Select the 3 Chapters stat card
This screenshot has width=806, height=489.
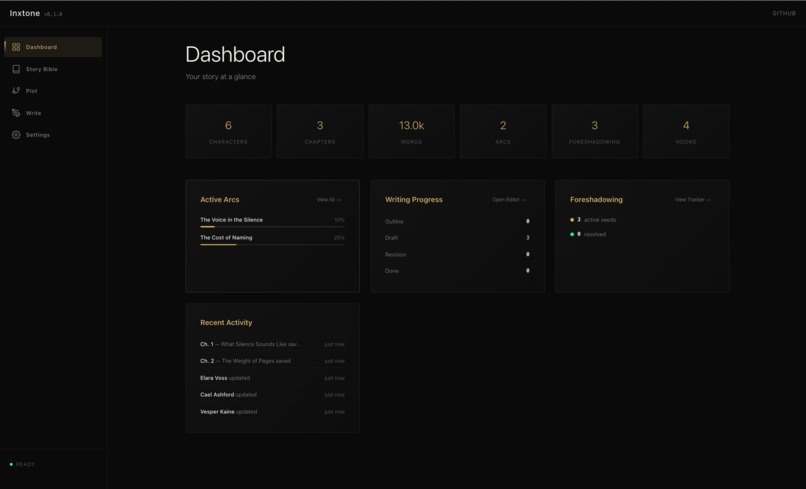(320, 131)
